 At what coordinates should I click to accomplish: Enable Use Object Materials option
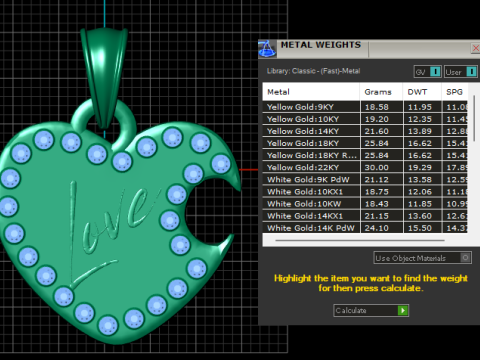point(422,258)
